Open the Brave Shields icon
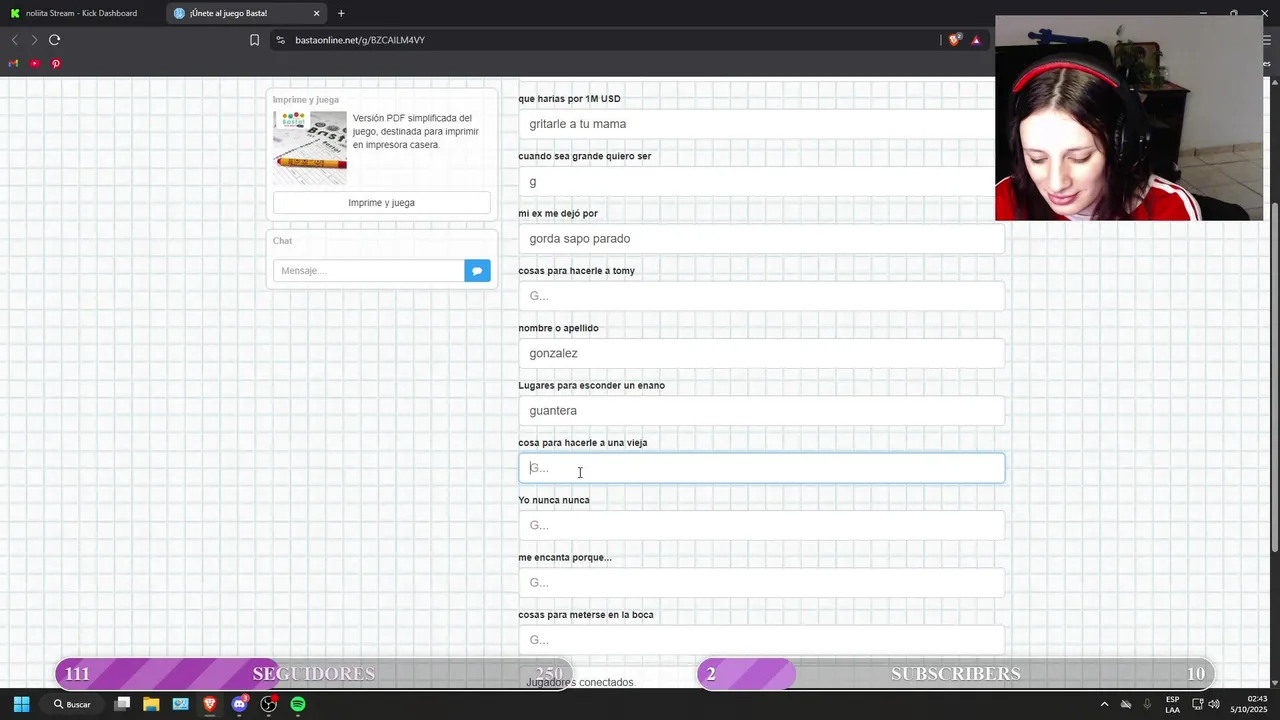The height and width of the screenshot is (720, 1280). click(954, 40)
